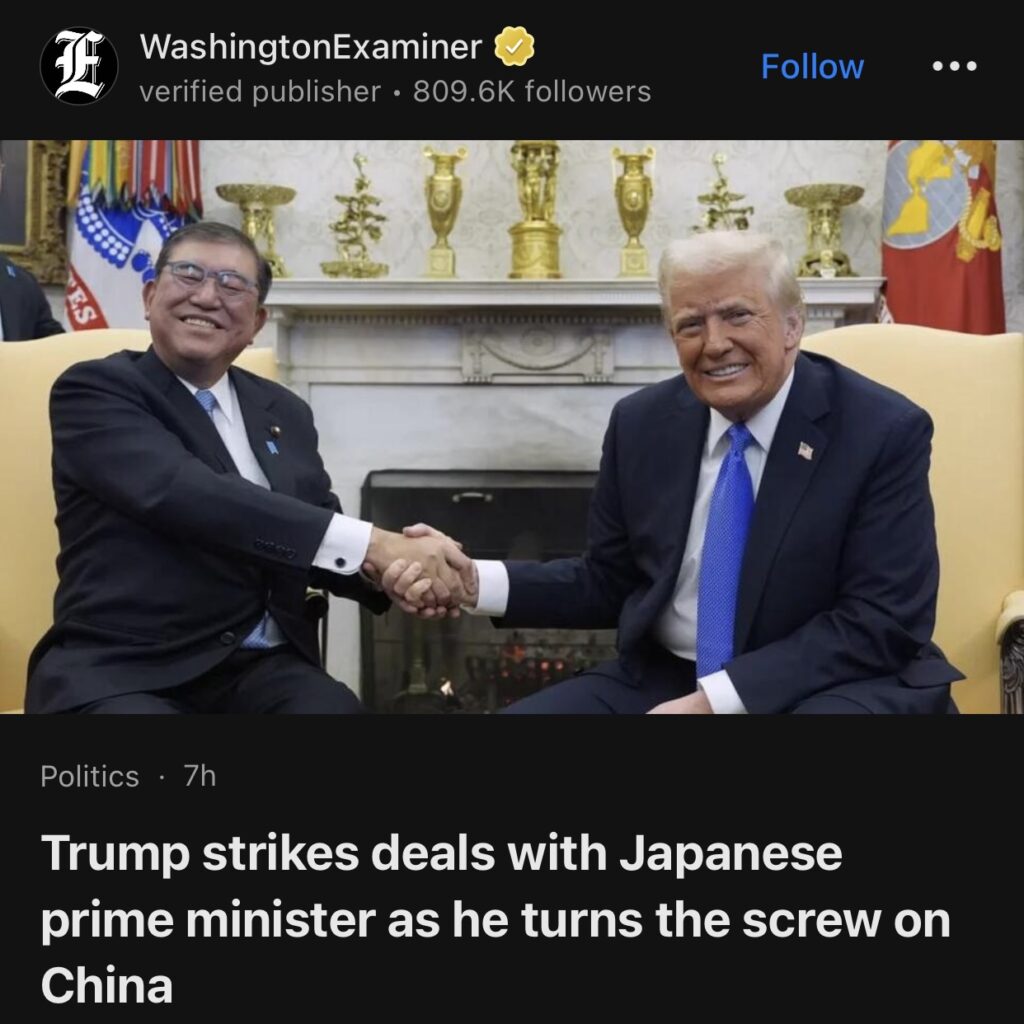
Task: Open the Washington Examiner logo avatar
Action: [x=79, y=66]
